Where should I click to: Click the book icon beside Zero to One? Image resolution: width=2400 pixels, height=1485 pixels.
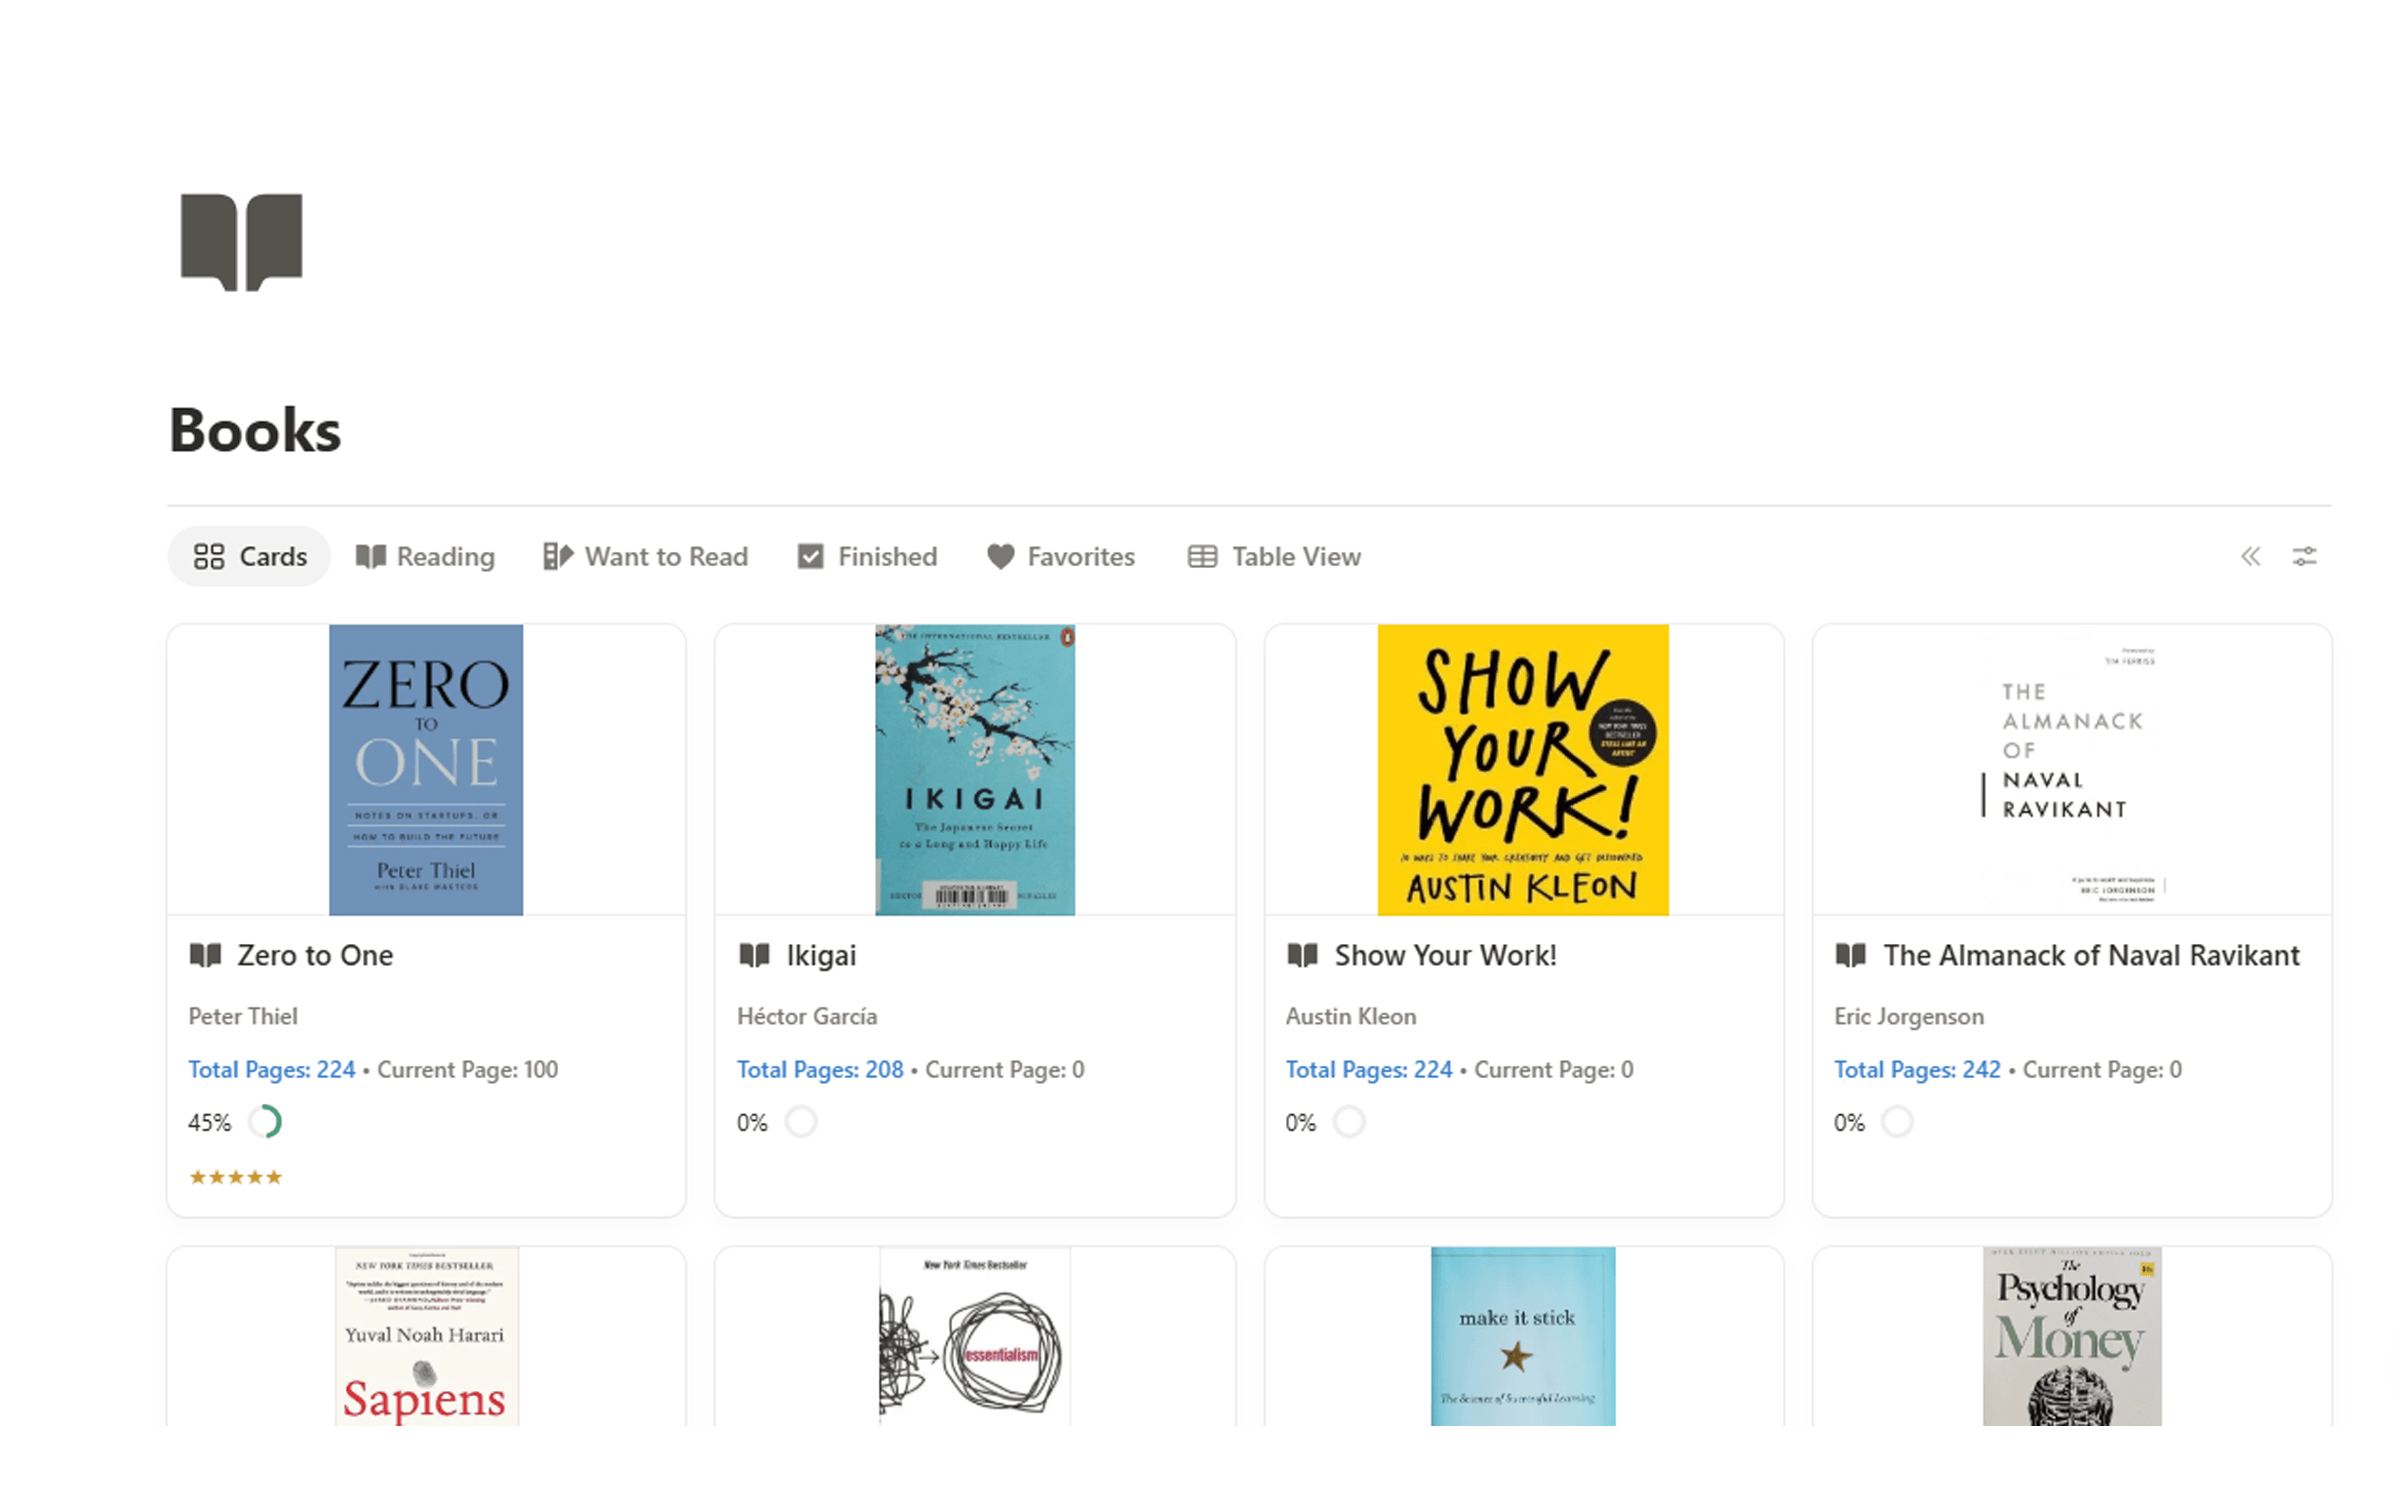(x=205, y=955)
